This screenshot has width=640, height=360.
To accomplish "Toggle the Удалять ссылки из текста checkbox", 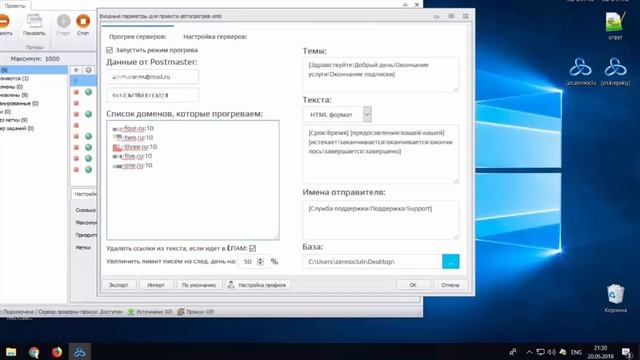I will pyautogui.click(x=253, y=248).
